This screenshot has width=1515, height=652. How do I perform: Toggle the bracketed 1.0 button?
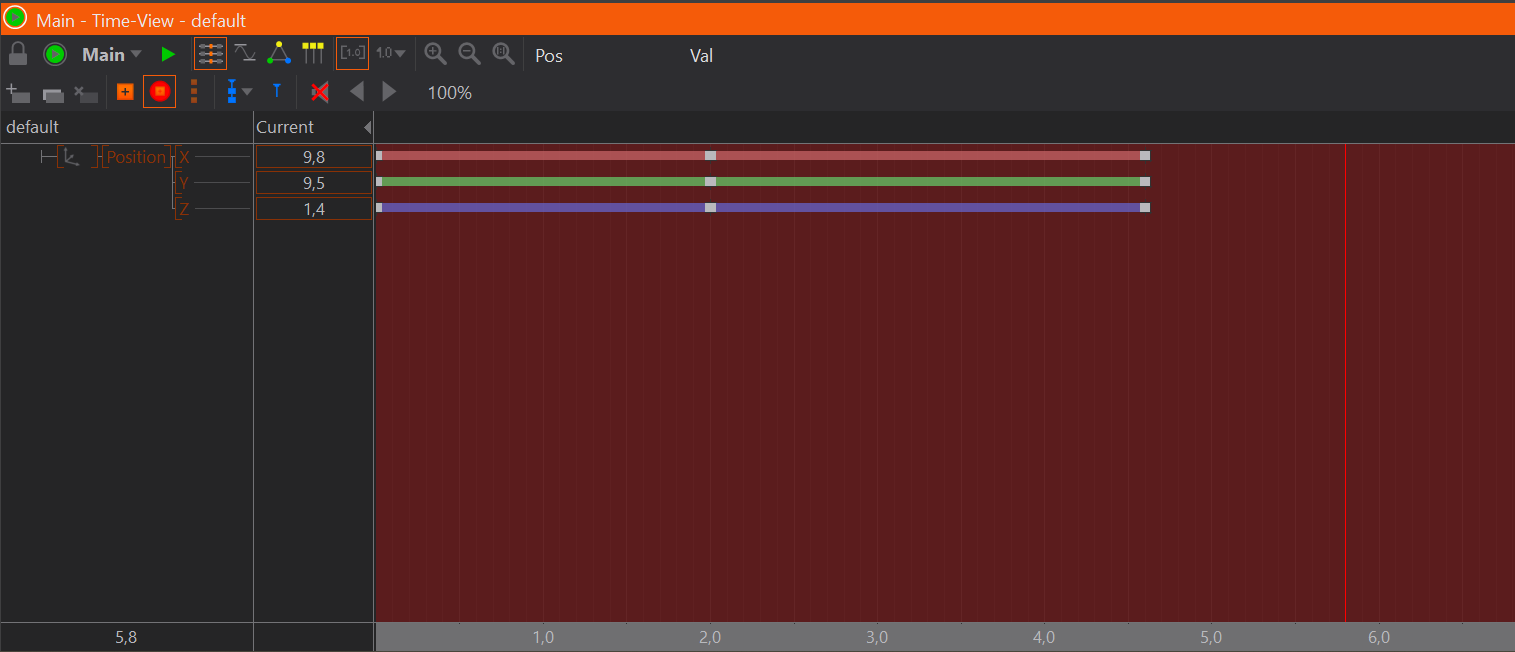[x=352, y=53]
